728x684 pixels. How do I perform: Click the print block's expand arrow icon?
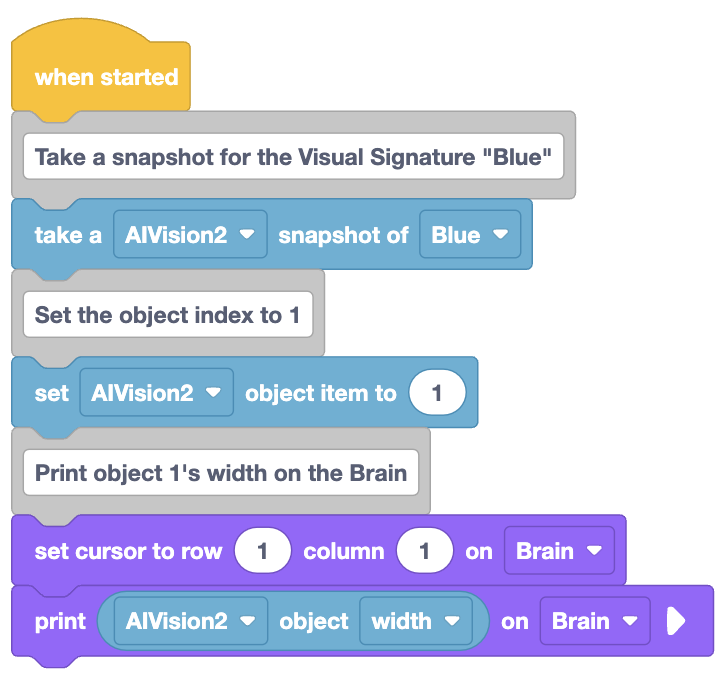[676, 621]
